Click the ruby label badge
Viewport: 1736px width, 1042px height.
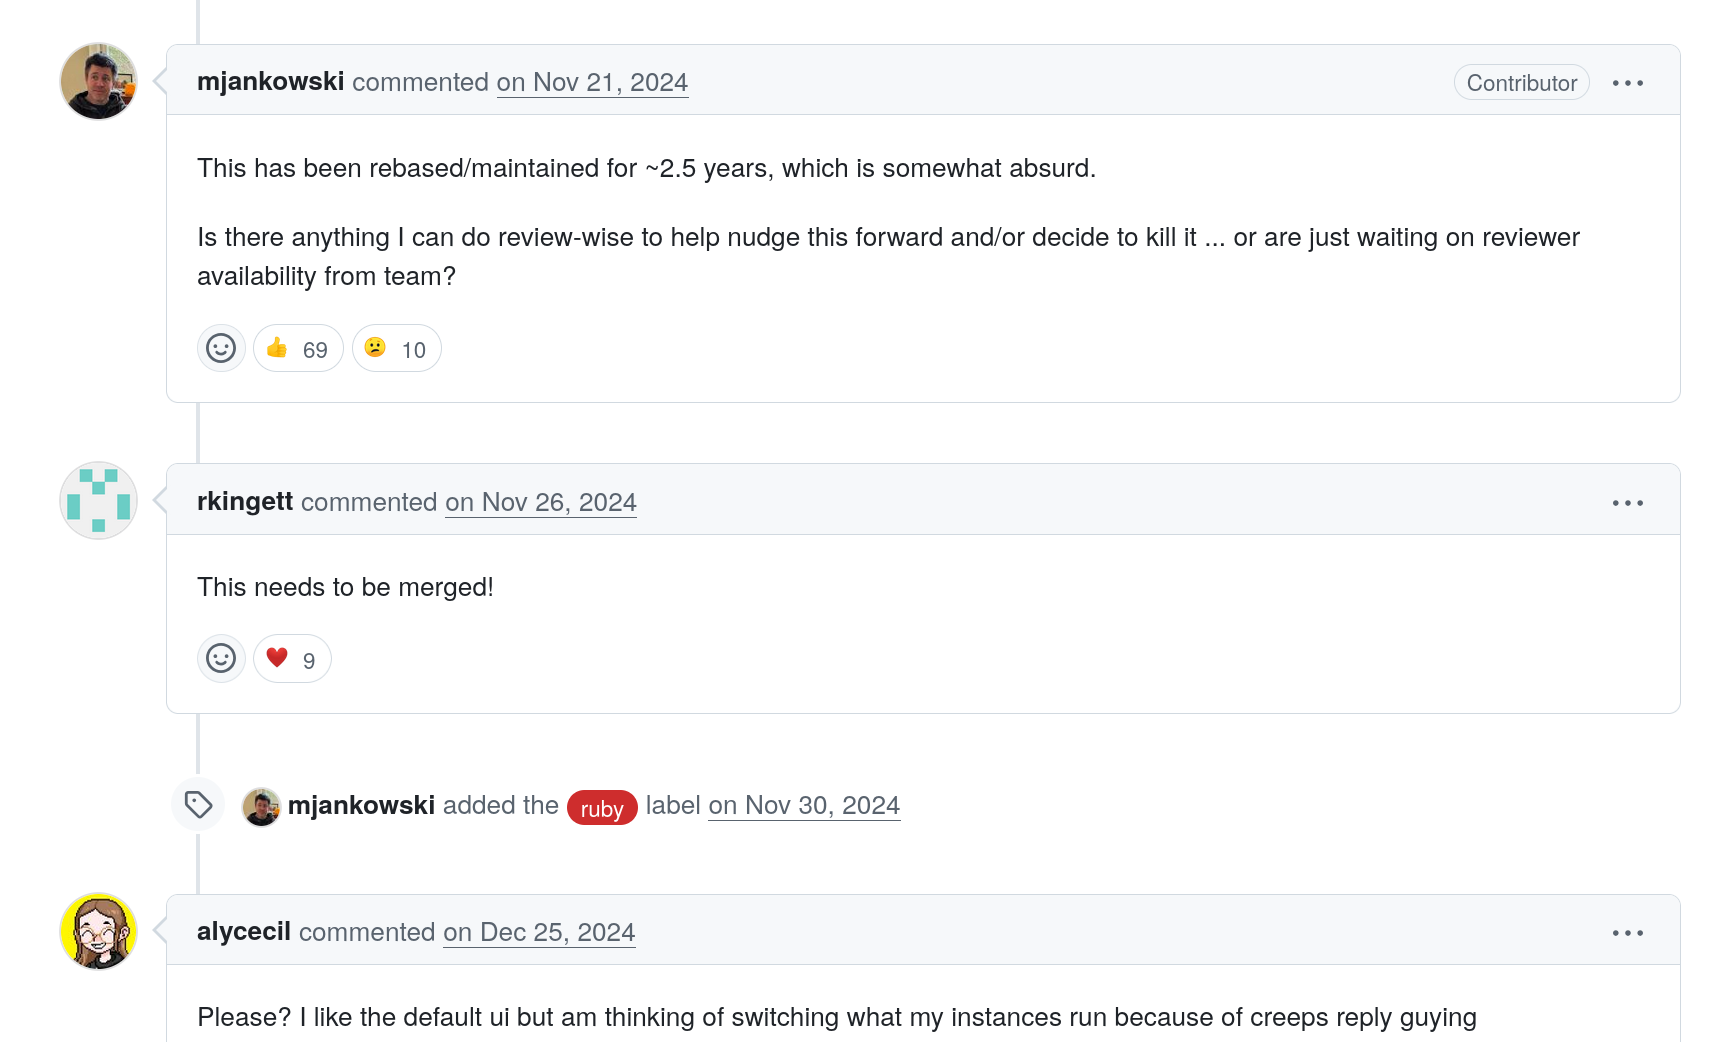(602, 808)
